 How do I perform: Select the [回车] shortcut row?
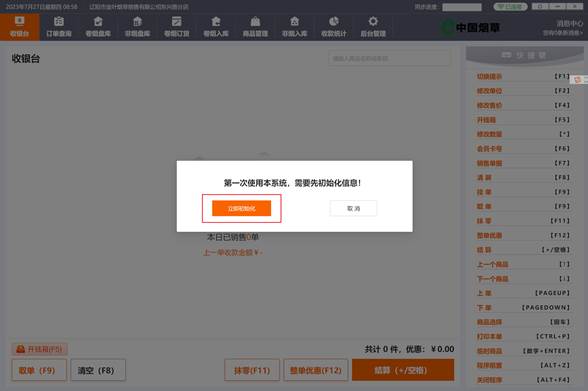coord(523,322)
